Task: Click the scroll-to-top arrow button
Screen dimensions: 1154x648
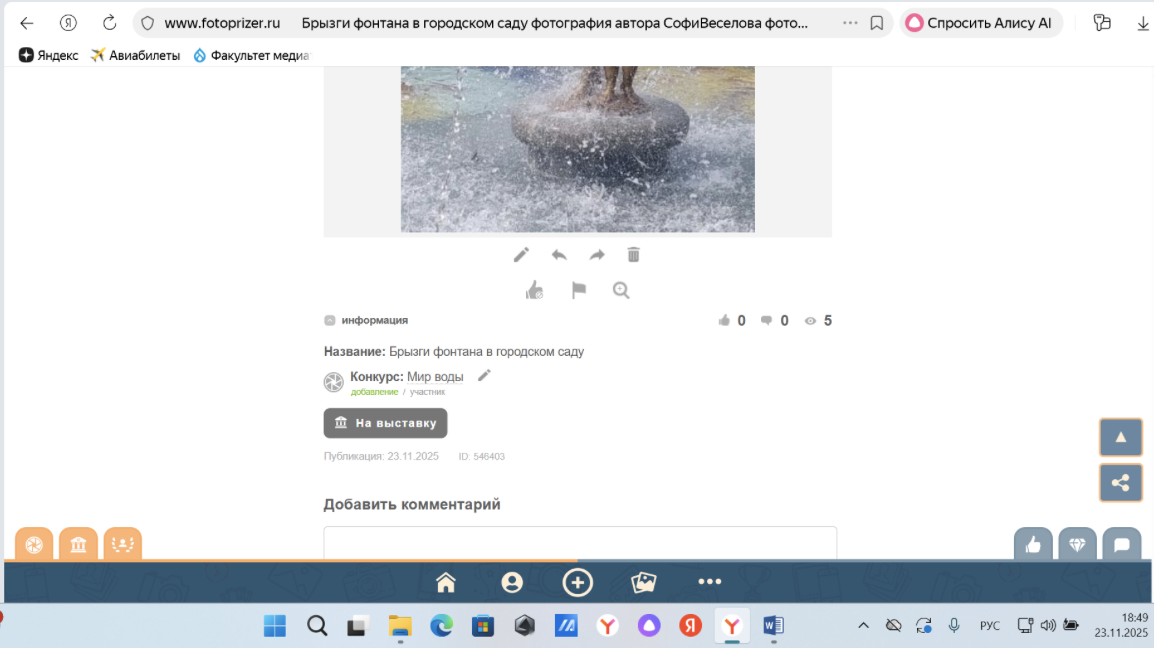Action: (1120, 437)
